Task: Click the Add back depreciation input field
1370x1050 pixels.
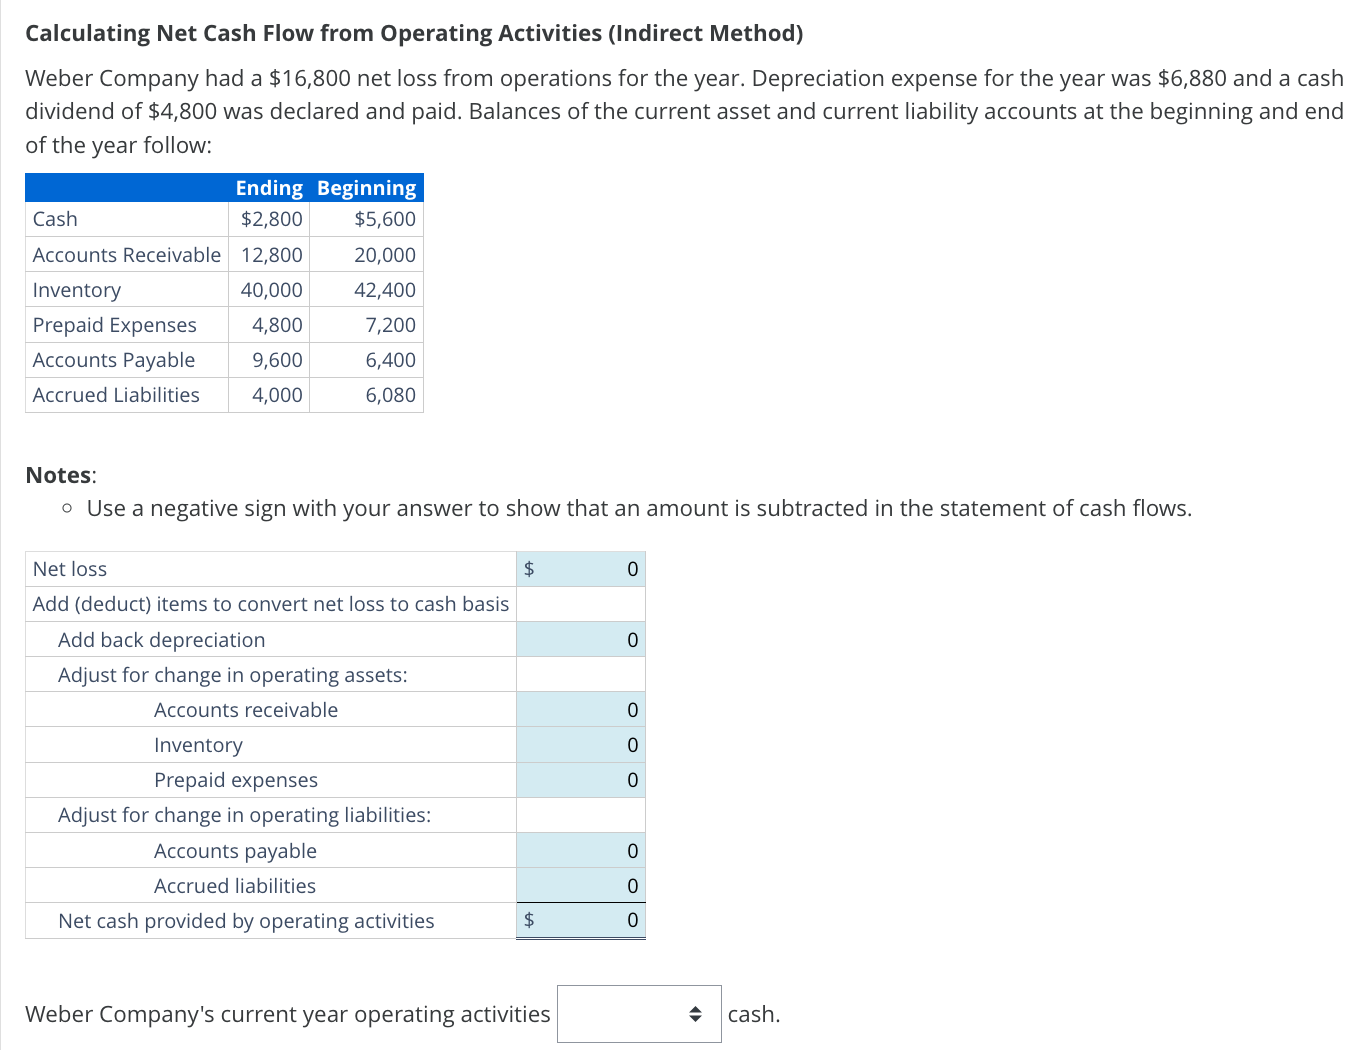Action: [590, 639]
